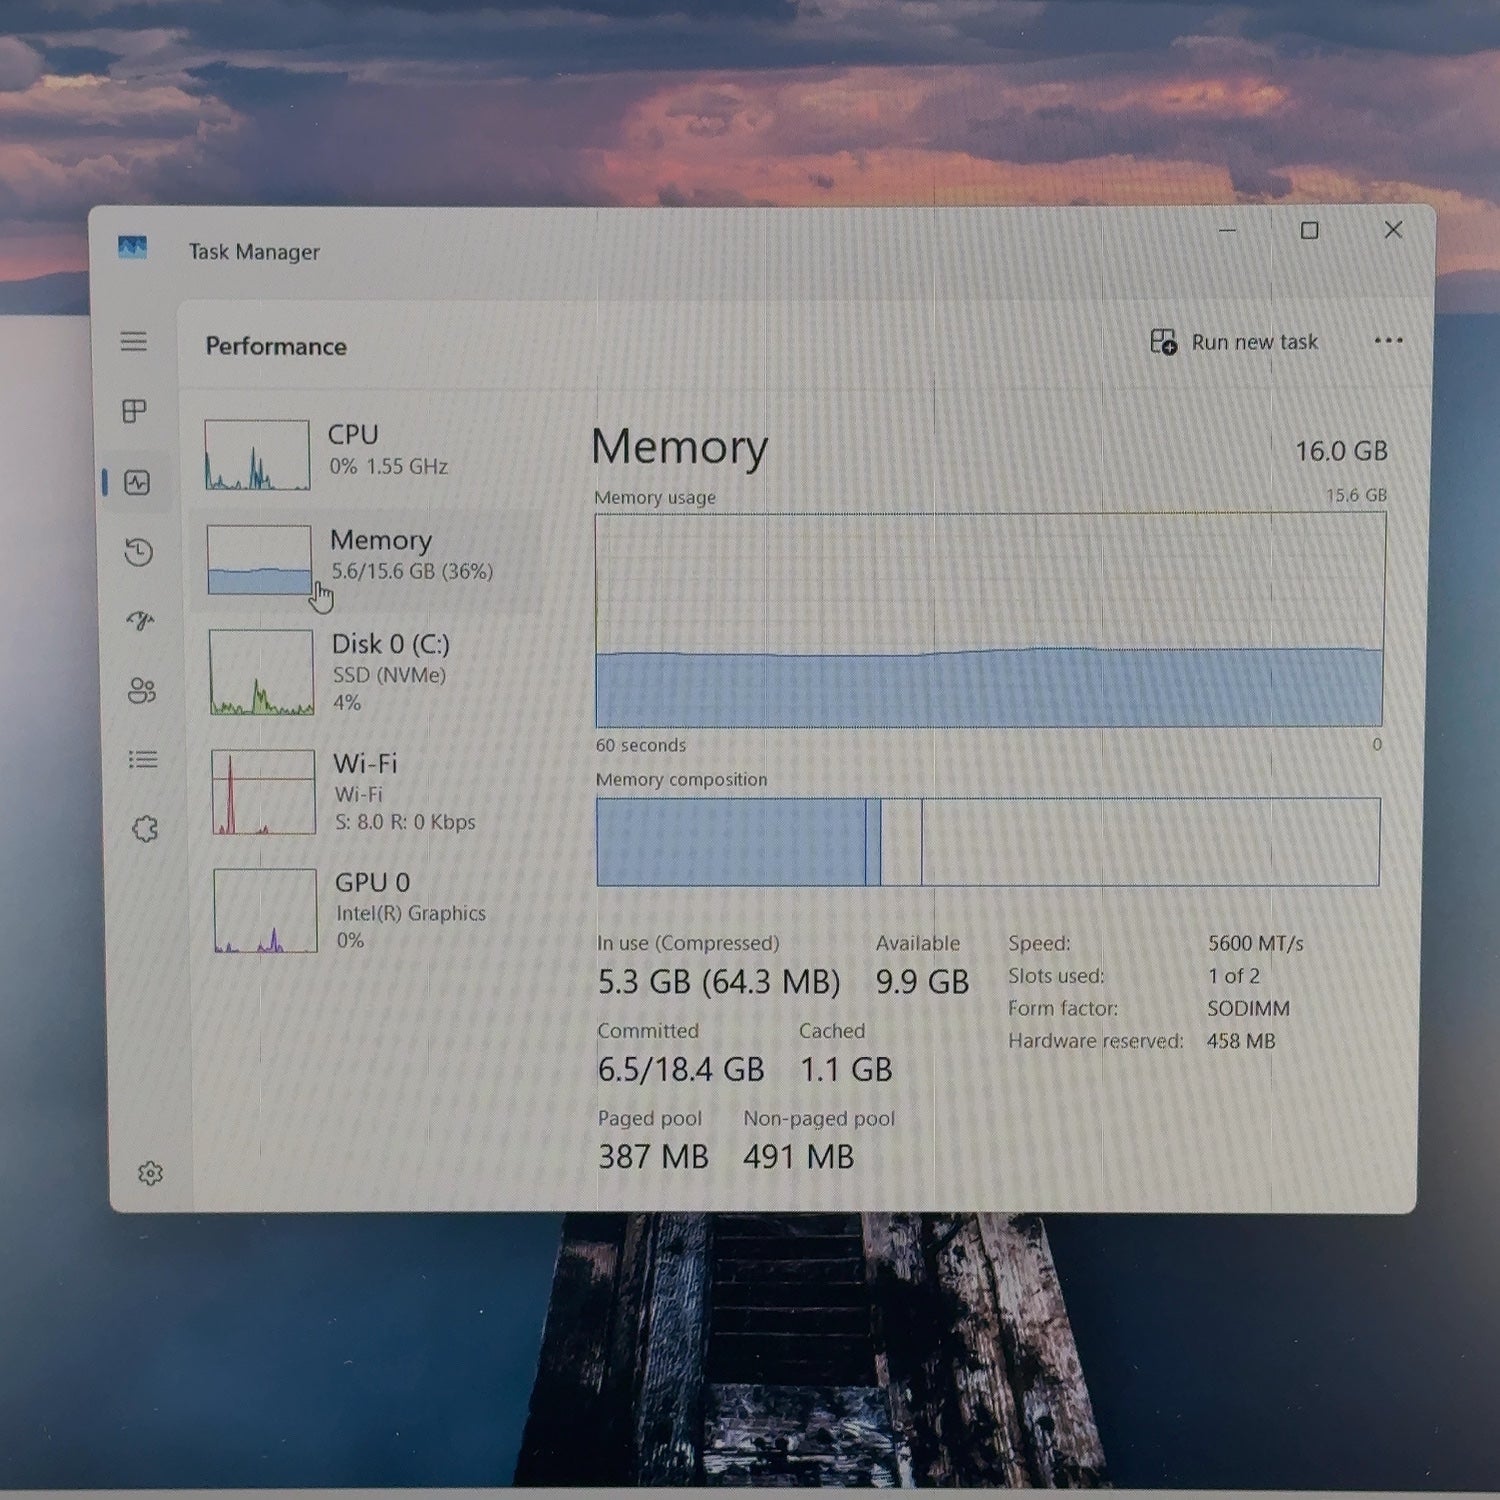Maximize the Task Manager window

[x=1309, y=231]
